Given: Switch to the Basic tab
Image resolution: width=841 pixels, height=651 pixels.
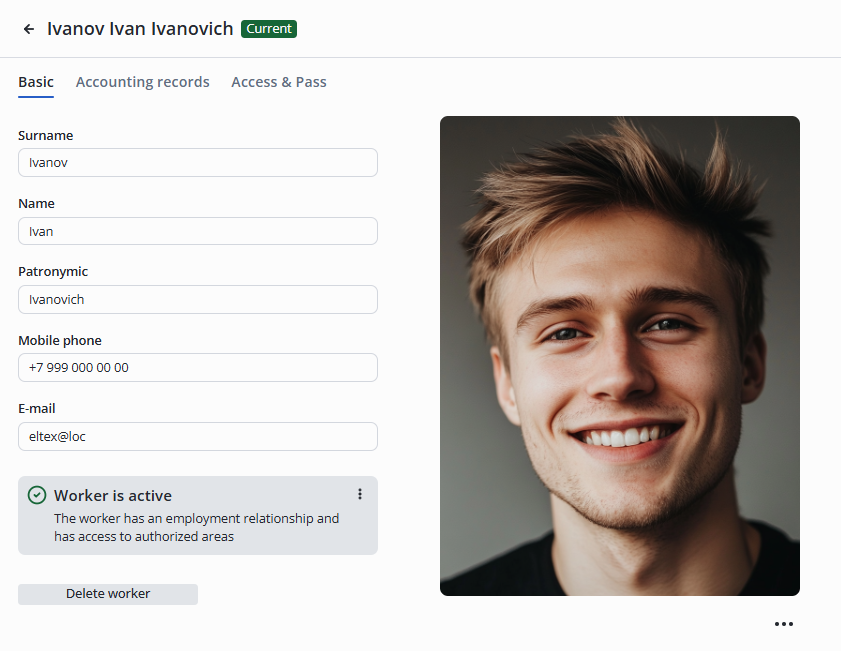Looking at the screenshot, I should pyautogui.click(x=36, y=82).
